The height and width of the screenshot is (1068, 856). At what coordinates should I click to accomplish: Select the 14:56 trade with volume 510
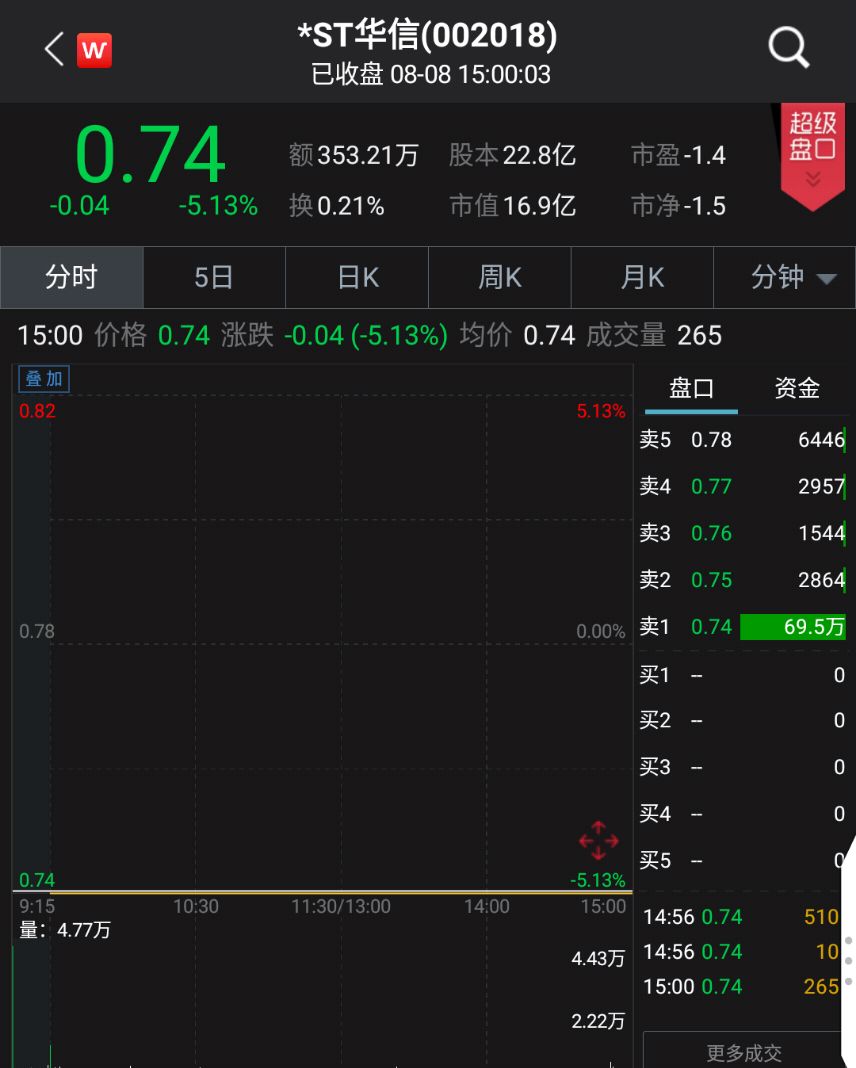(741, 917)
